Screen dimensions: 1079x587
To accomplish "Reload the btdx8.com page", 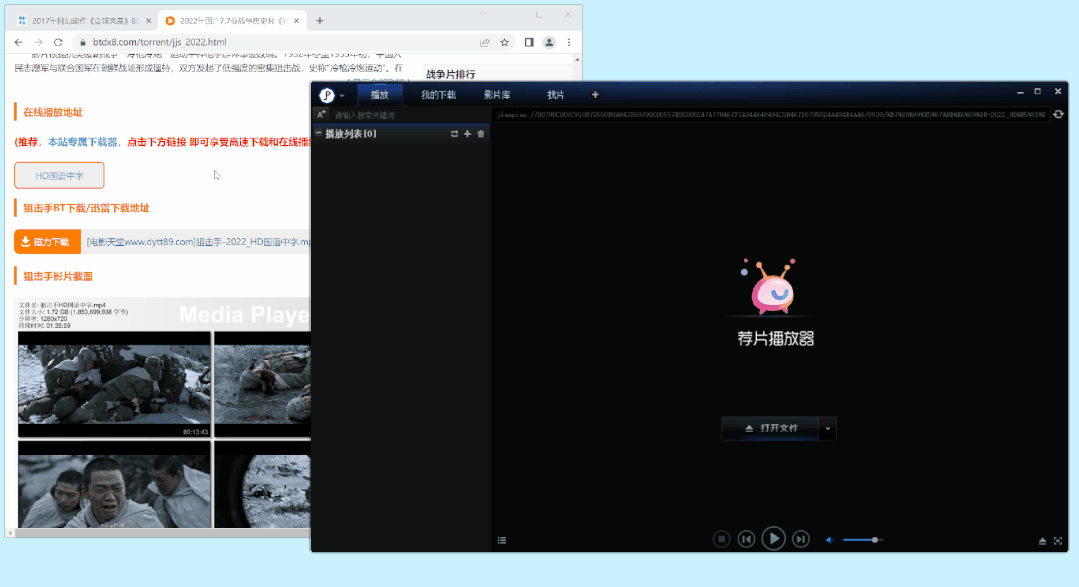I will click(x=58, y=42).
